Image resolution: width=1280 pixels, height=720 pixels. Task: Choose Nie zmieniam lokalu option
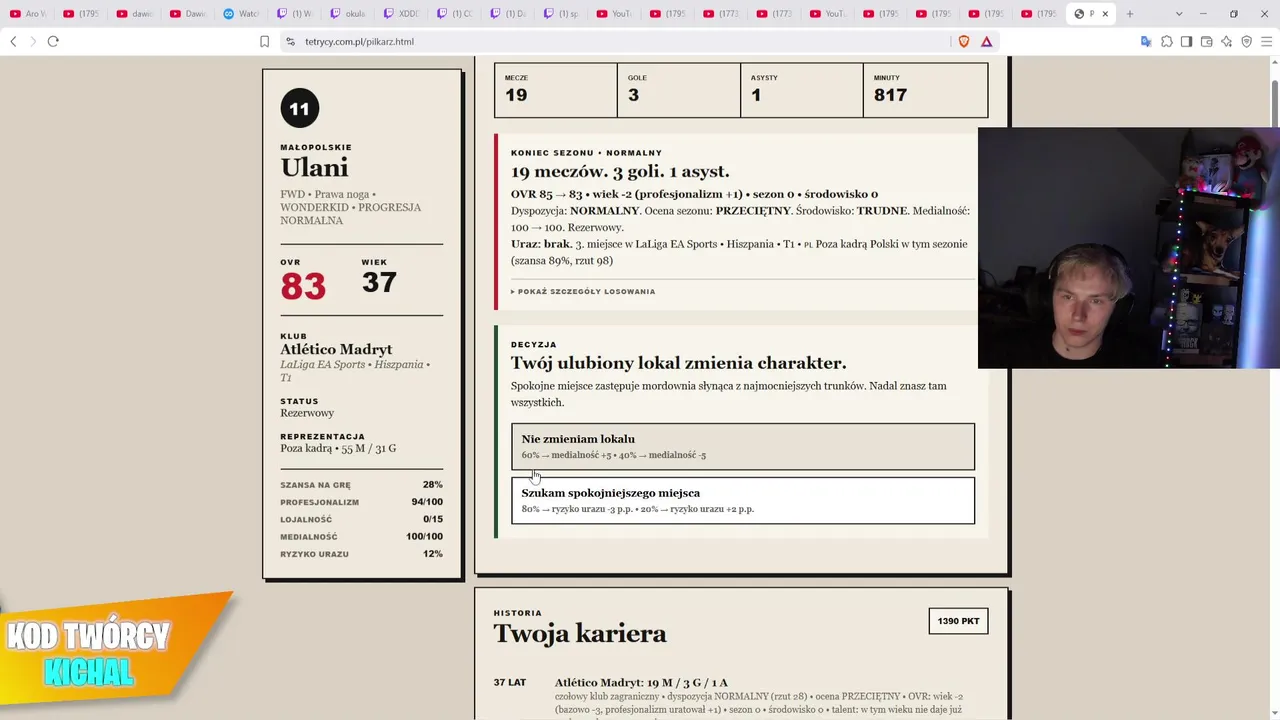(743, 446)
